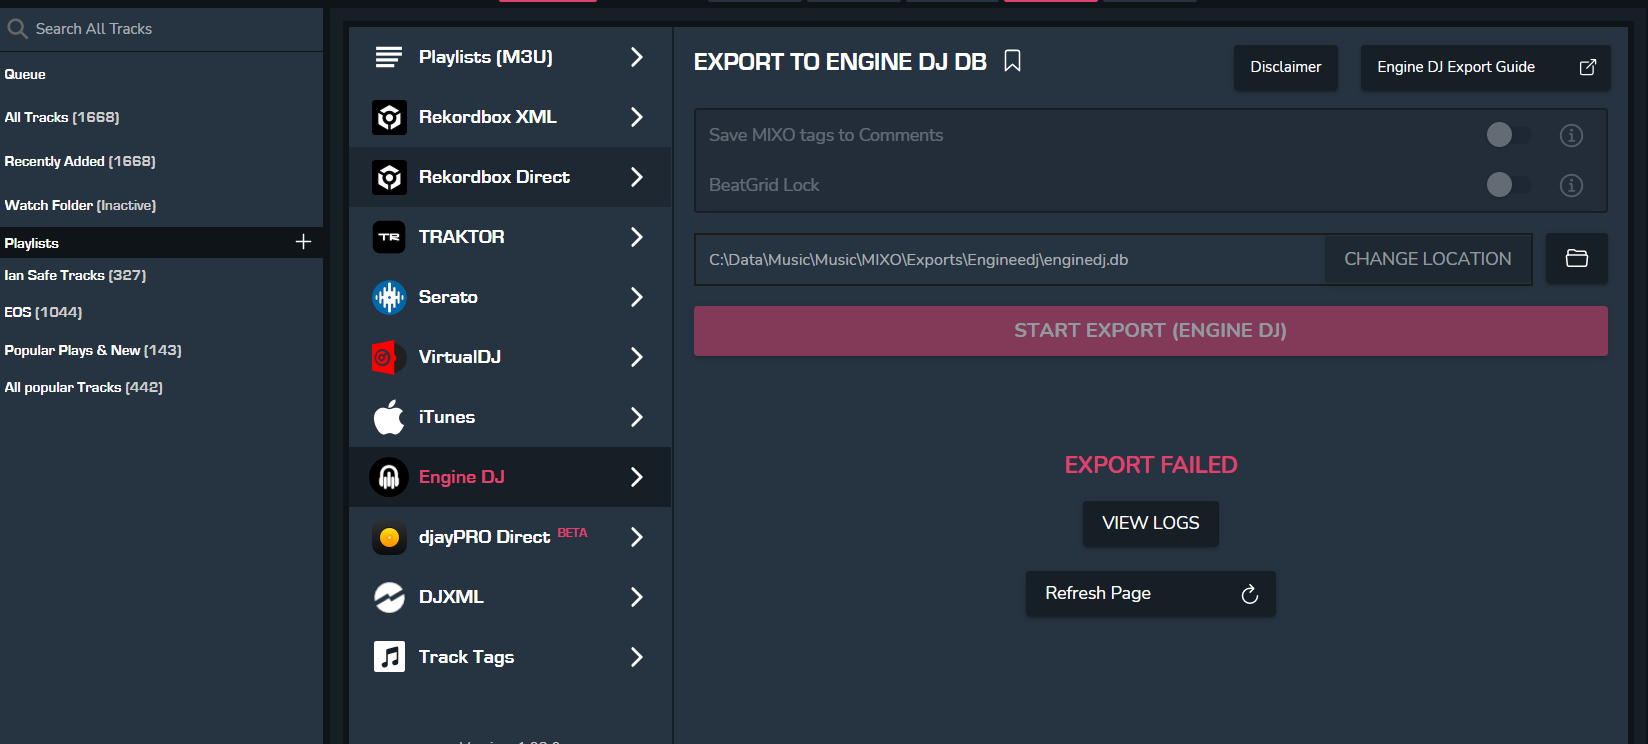The image size is (1648, 744).
Task: Expand VirtualDJ chevron
Action: point(636,357)
